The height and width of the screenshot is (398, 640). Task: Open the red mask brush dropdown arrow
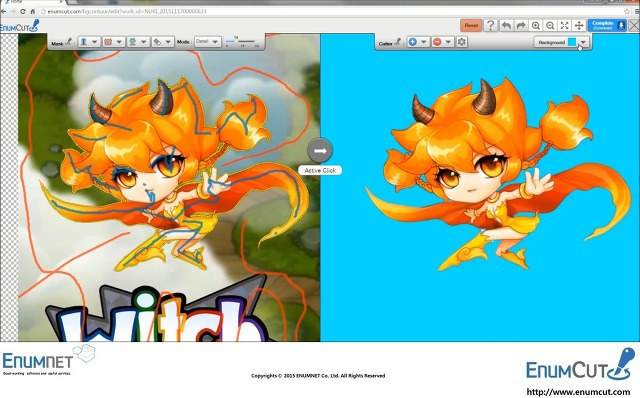pos(119,42)
